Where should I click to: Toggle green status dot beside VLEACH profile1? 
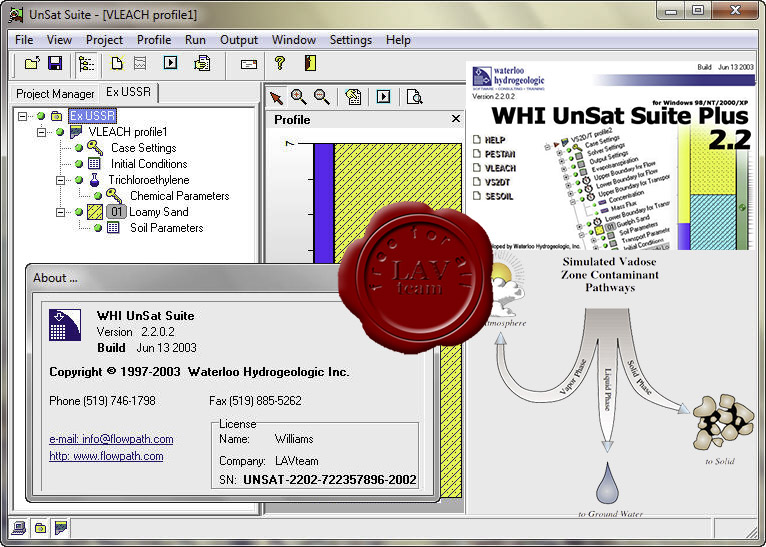pyautogui.click(x=60, y=132)
